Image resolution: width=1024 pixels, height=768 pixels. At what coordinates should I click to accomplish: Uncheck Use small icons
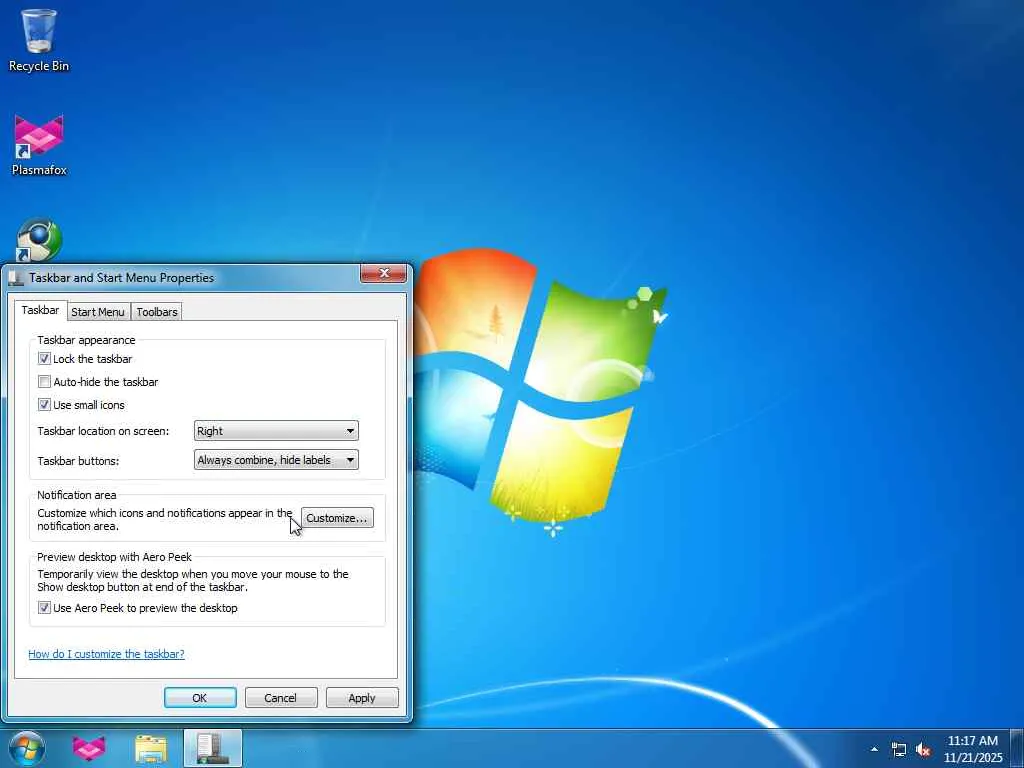44,405
